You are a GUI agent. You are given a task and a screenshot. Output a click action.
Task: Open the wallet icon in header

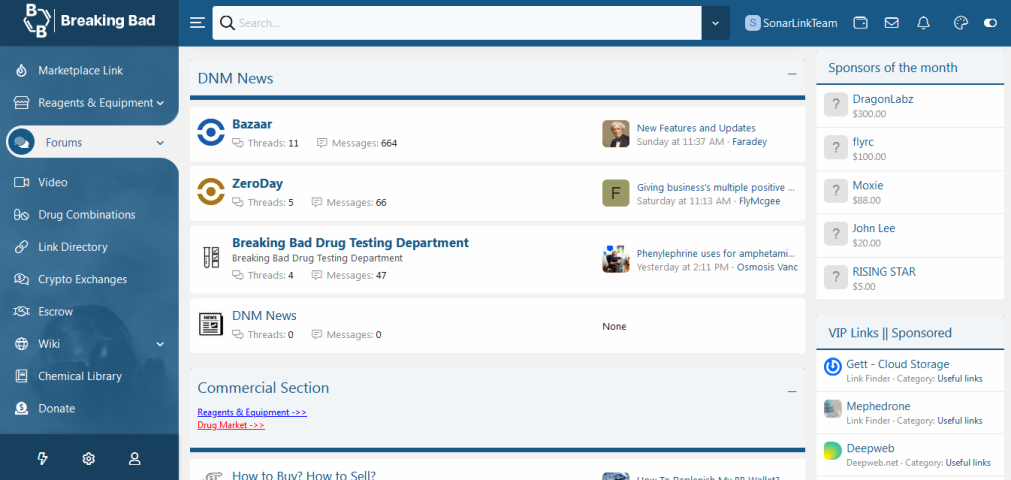coord(860,23)
